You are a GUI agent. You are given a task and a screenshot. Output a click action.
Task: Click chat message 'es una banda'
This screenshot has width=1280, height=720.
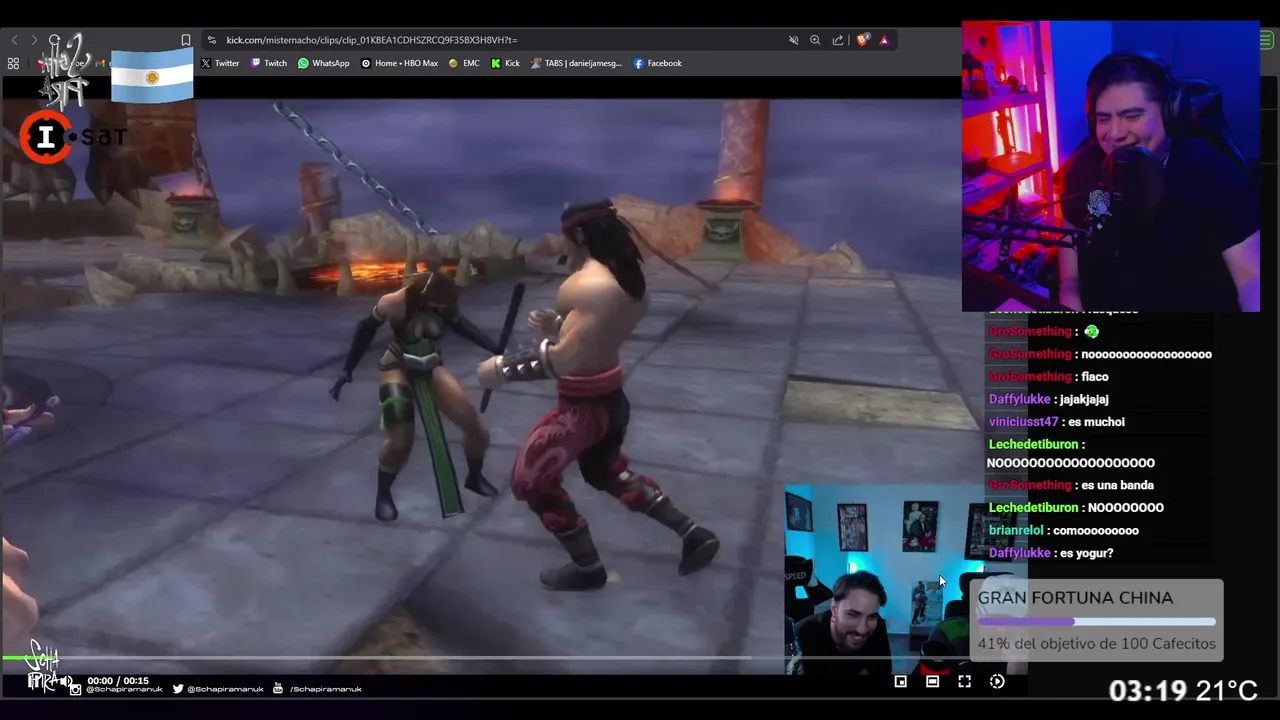click(1117, 486)
